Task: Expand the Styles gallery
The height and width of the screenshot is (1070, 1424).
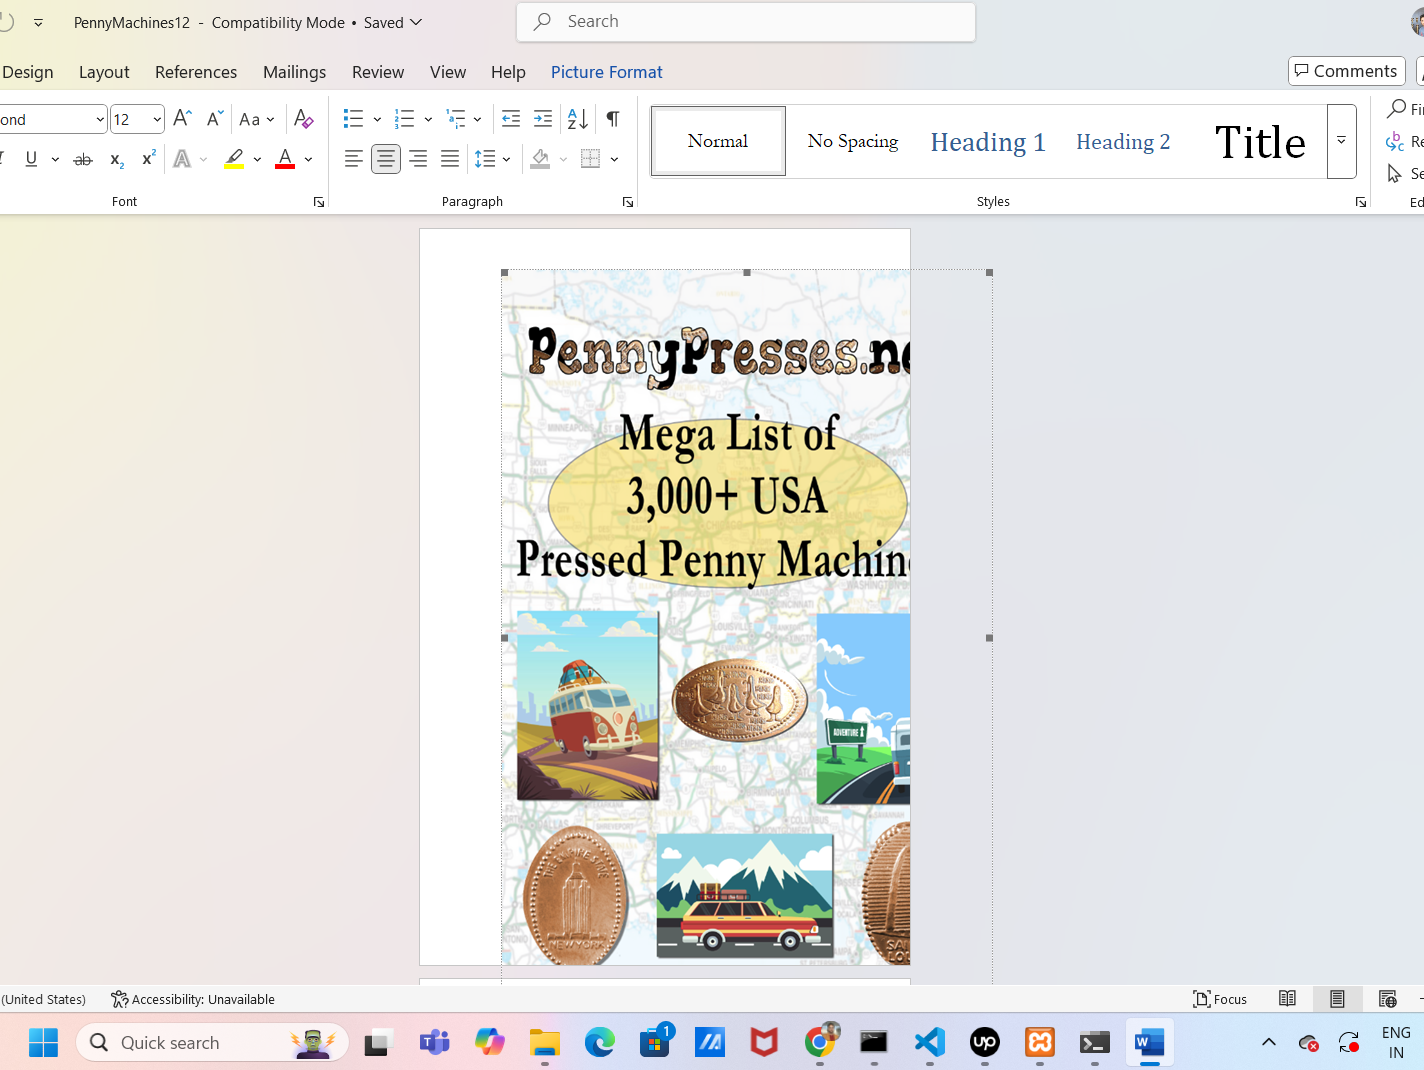Action: pyautogui.click(x=1341, y=141)
